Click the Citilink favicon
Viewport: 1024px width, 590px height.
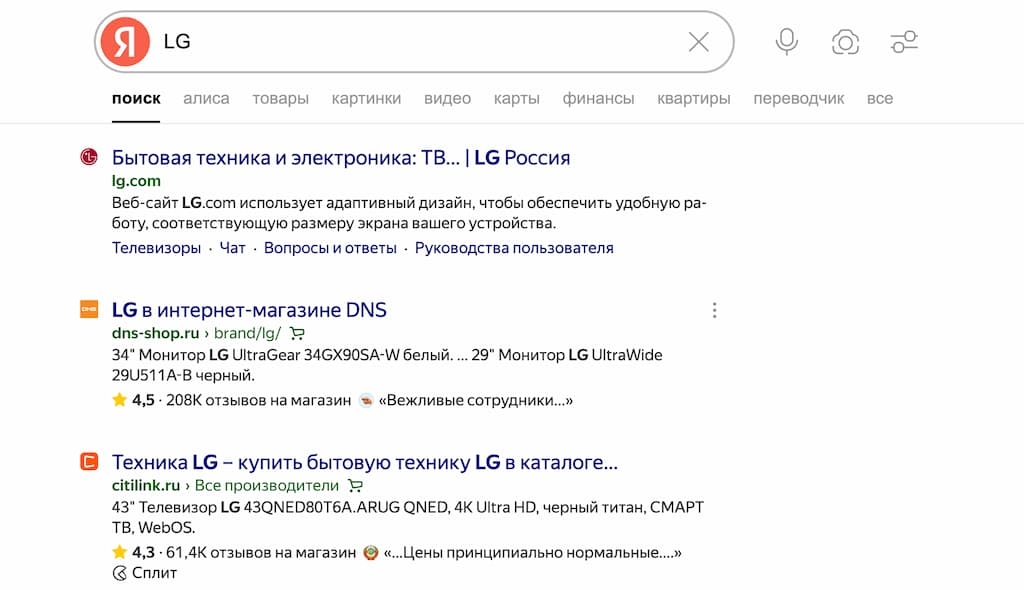[x=89, y=462]
